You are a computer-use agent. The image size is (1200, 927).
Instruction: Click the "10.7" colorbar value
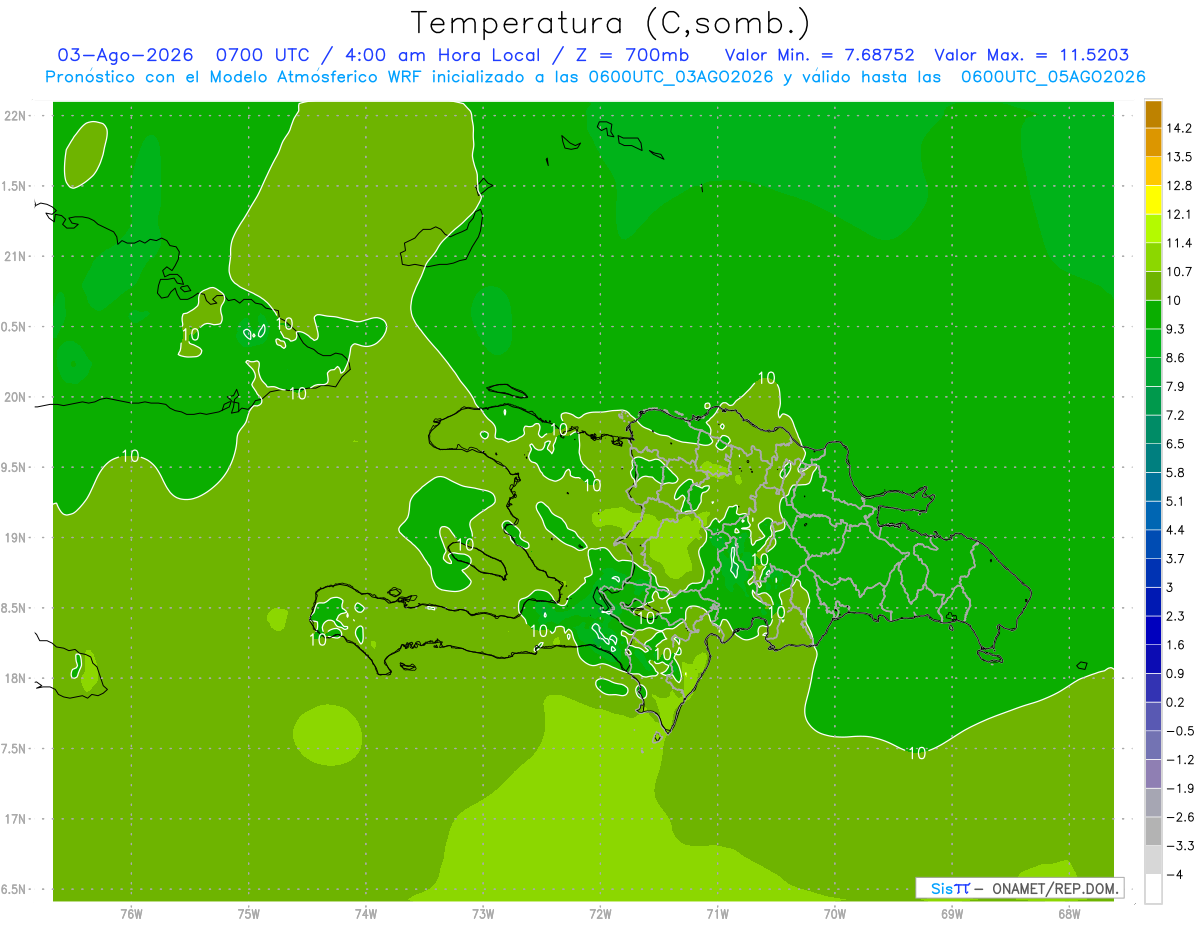click(1179, 272)
